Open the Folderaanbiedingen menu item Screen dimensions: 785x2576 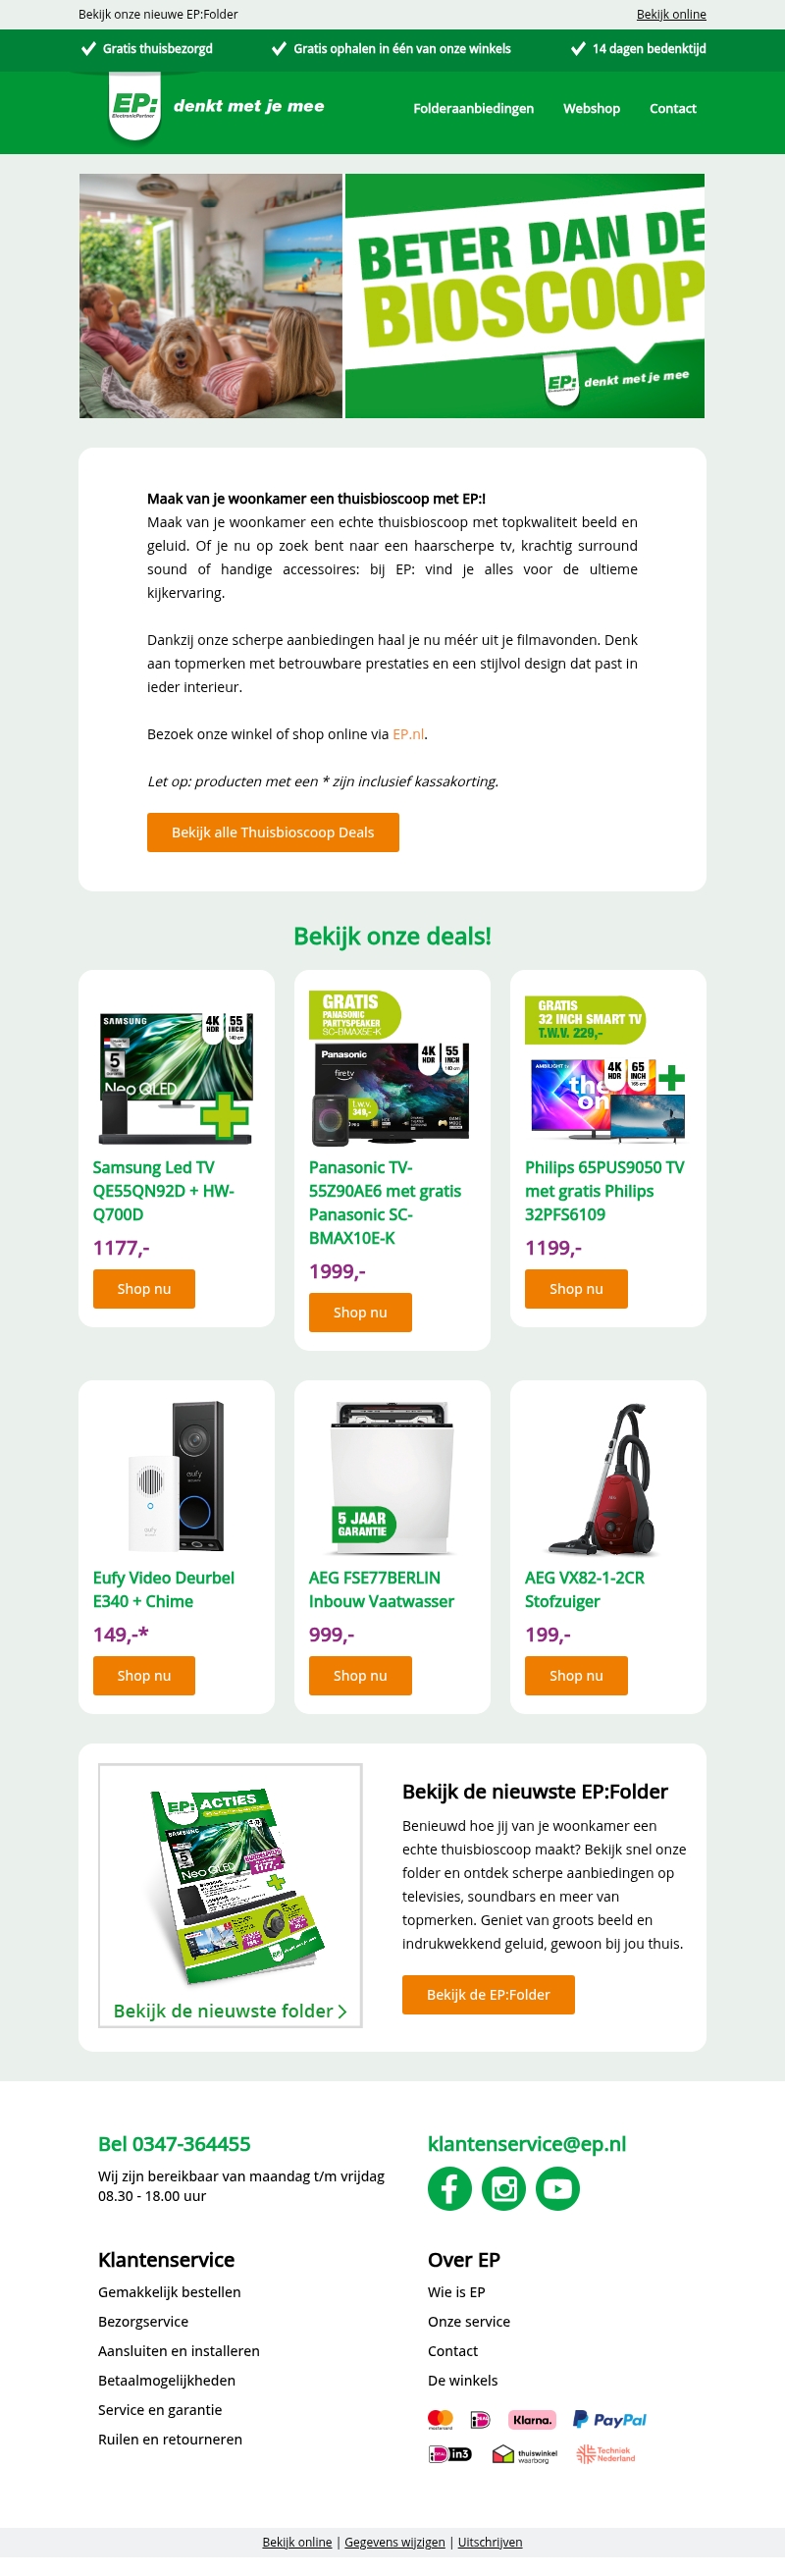473,108
